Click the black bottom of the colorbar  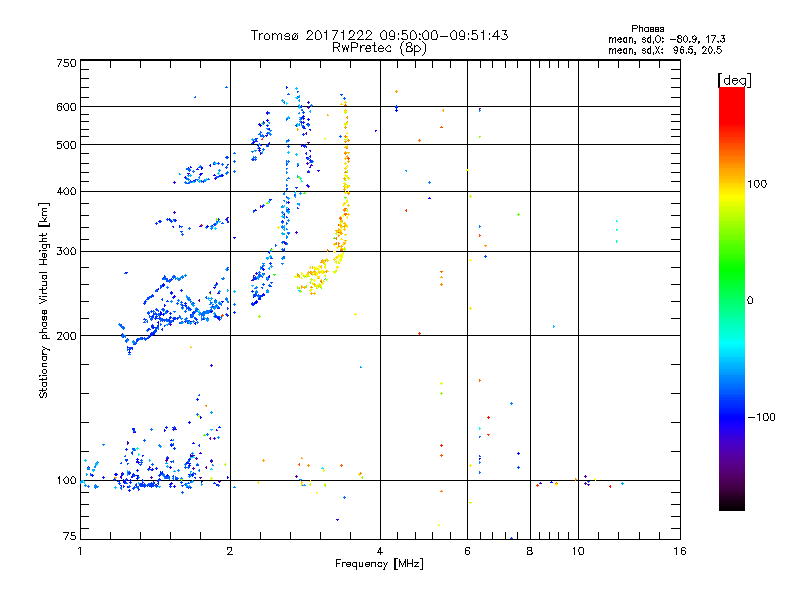(x=732, y=503)
